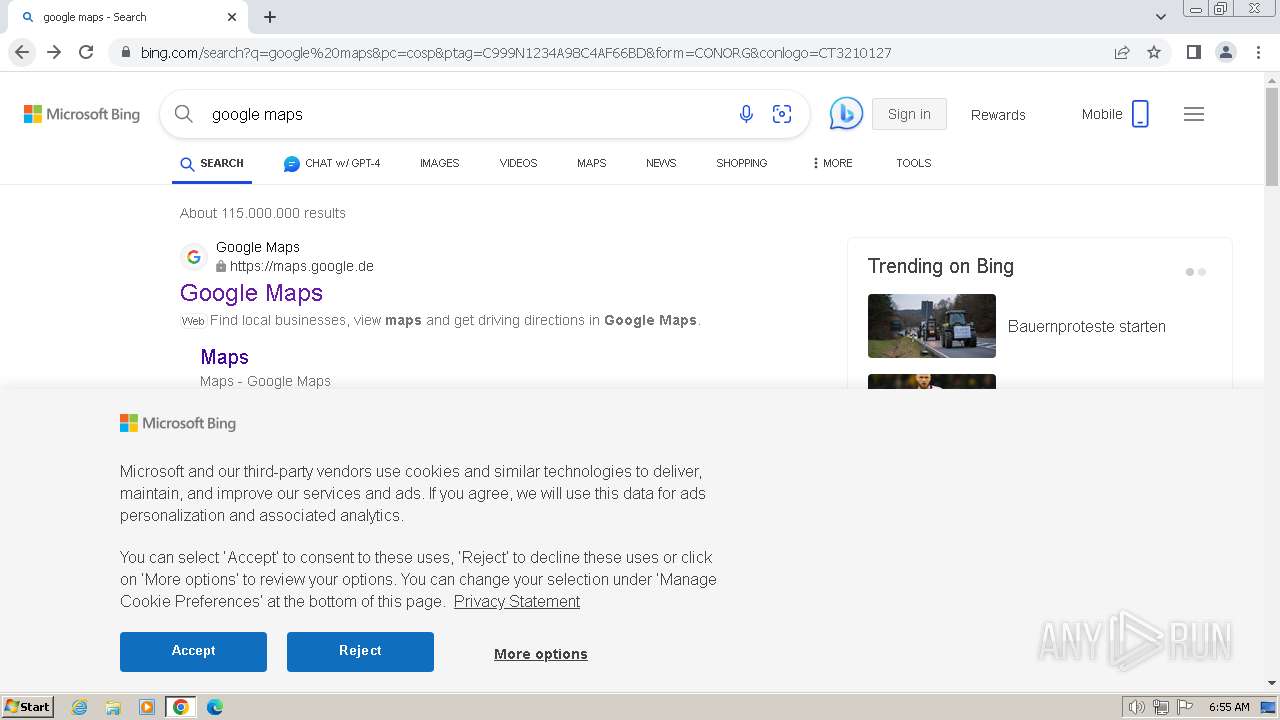Open the side panel icon
Screen dimensions: 1280x720
[x=1193, y=52]
